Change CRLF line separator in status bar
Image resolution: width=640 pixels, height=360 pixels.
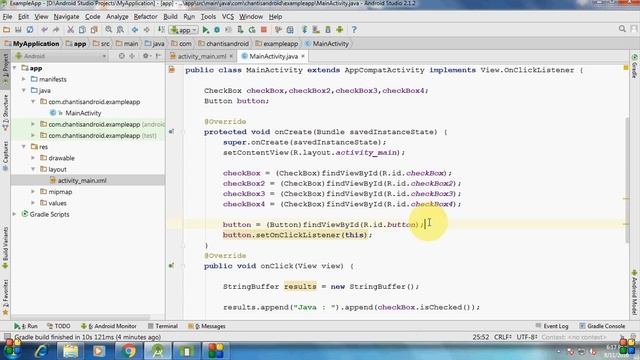(502, 337)
